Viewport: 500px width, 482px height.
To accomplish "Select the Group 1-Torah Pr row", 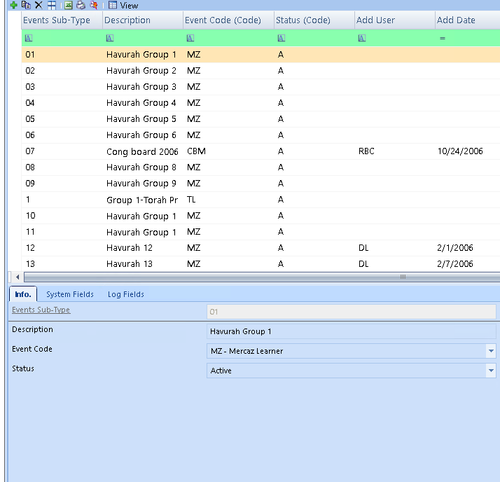I will pos(261,200).
